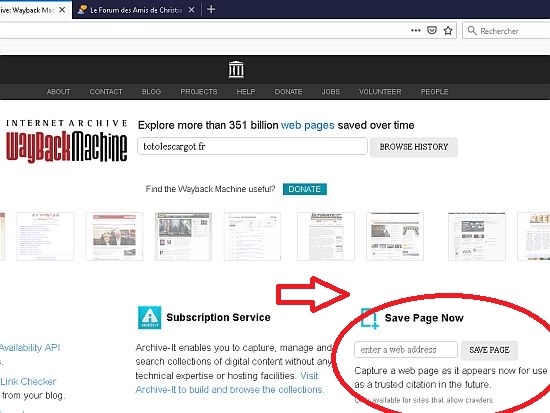
Task: Open the browser page actions ellipsis menu
Action: (416, 31)
